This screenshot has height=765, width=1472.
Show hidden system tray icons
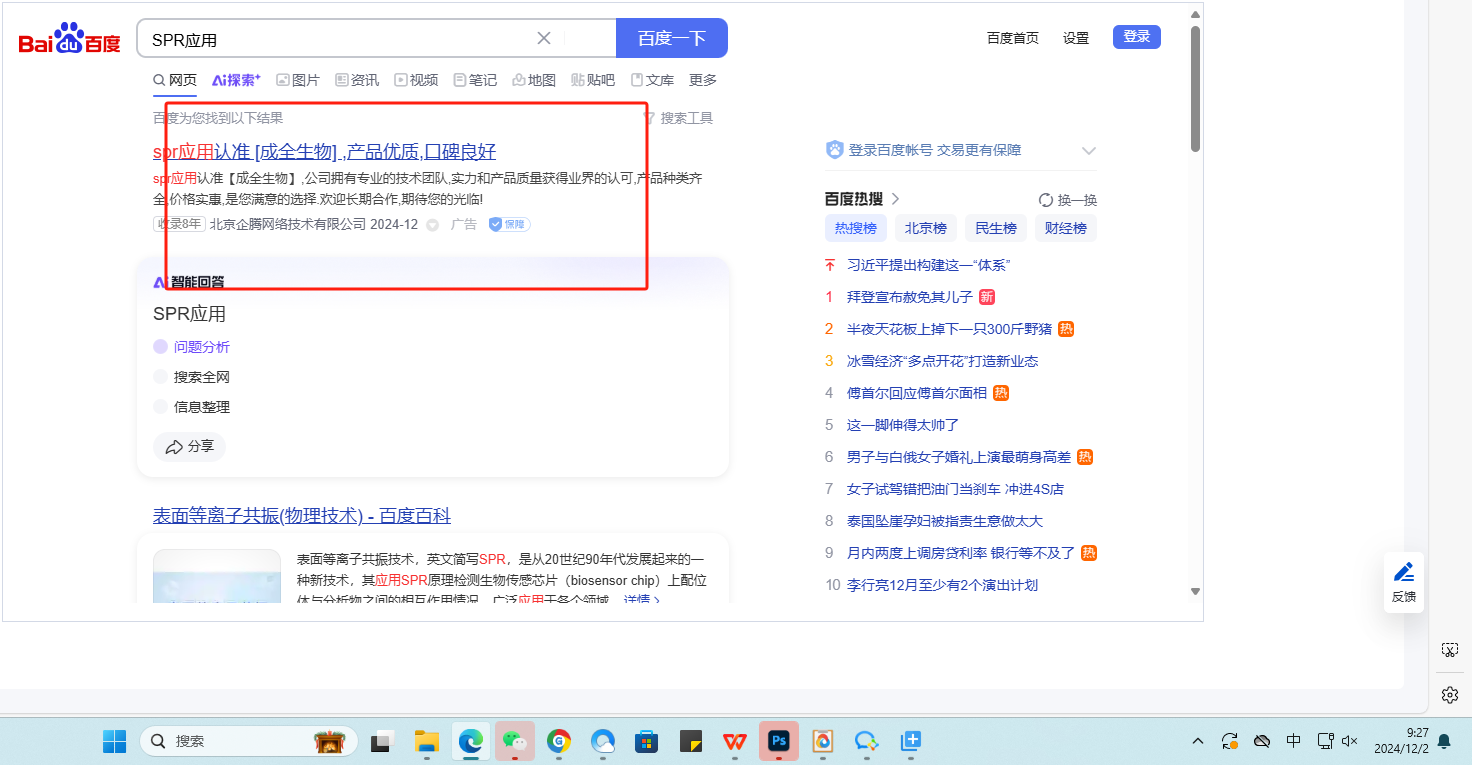(1197, 741)
